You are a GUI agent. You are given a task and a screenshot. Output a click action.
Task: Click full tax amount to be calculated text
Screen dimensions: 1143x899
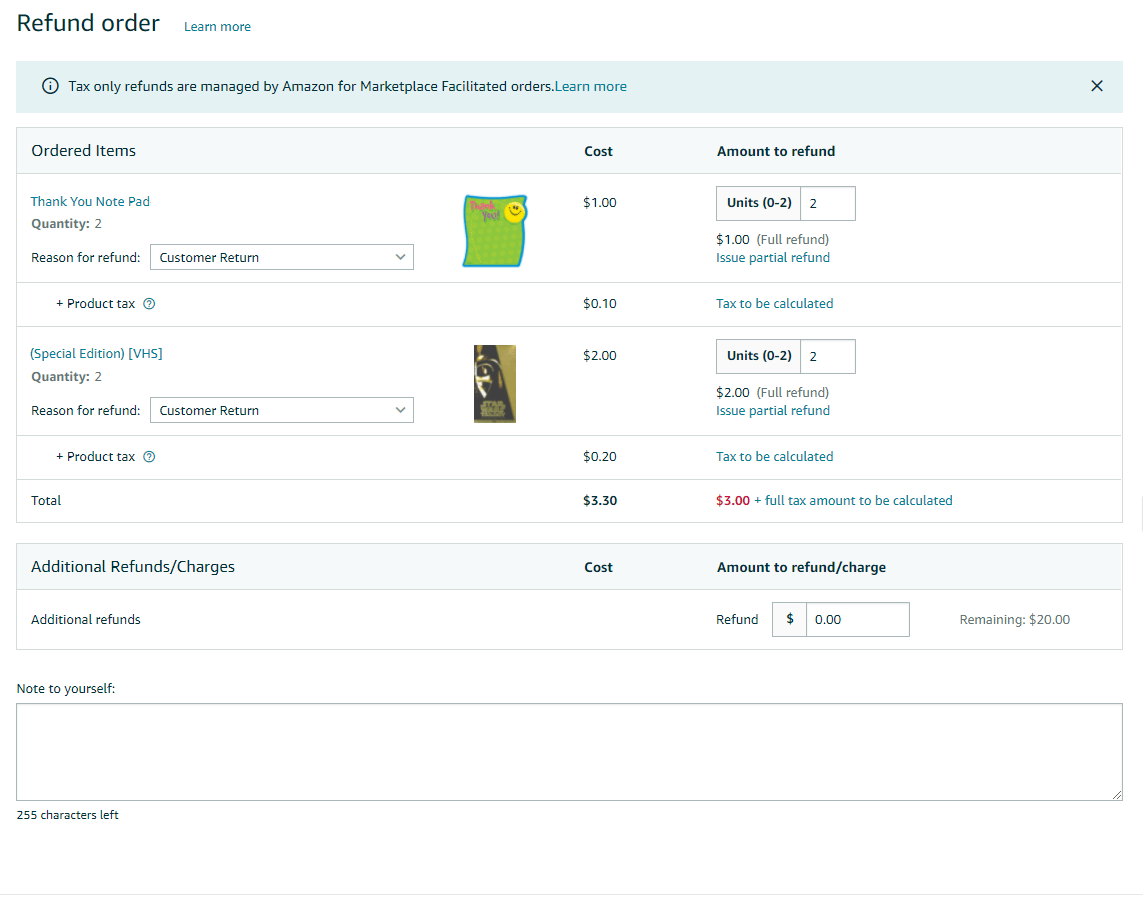point(858,501)
